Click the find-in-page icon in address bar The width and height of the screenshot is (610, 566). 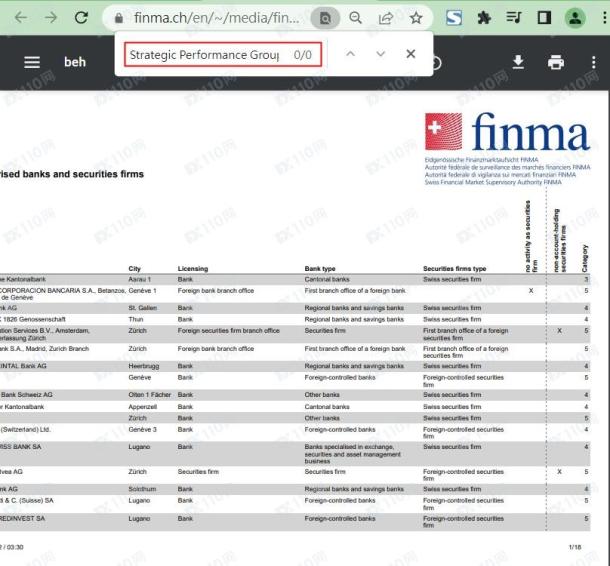pyautogui.click(x=325, y=18)
